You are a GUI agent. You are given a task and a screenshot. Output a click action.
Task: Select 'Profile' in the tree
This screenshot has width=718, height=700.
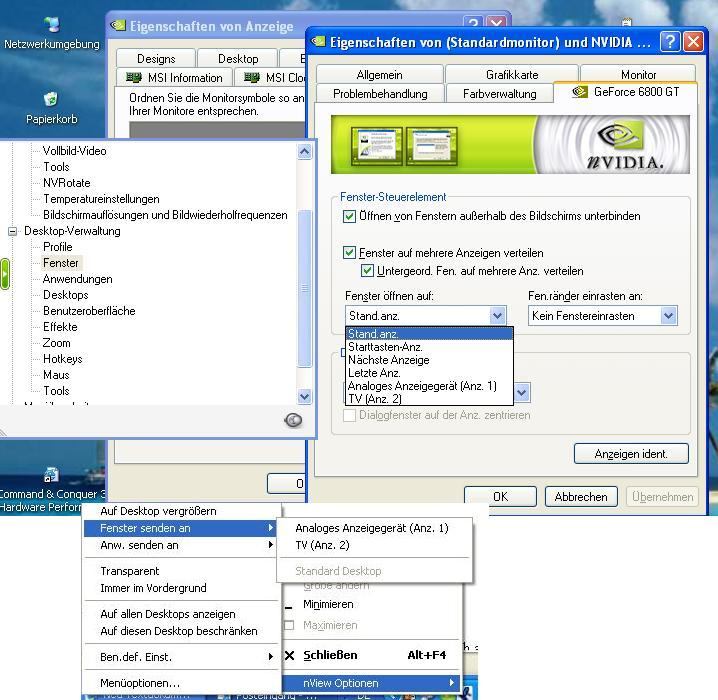click(x=58, y=247)
